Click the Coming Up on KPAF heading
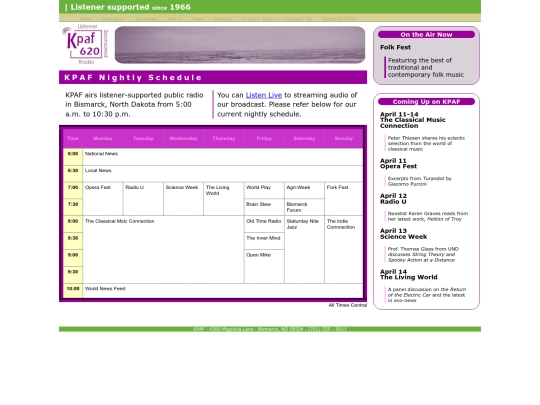 [x=426, y=102]
